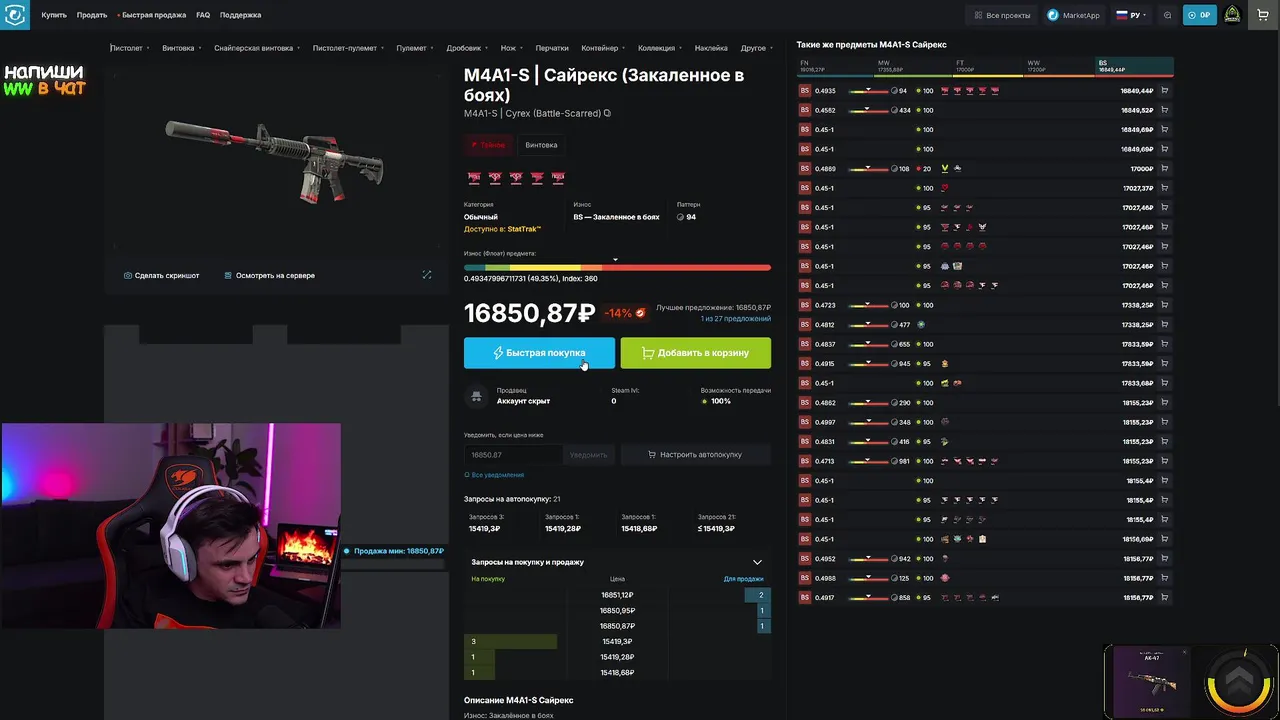Open the Винтовка category dropdown
This screenshot has width=1280, height=720.
point(181,48)
